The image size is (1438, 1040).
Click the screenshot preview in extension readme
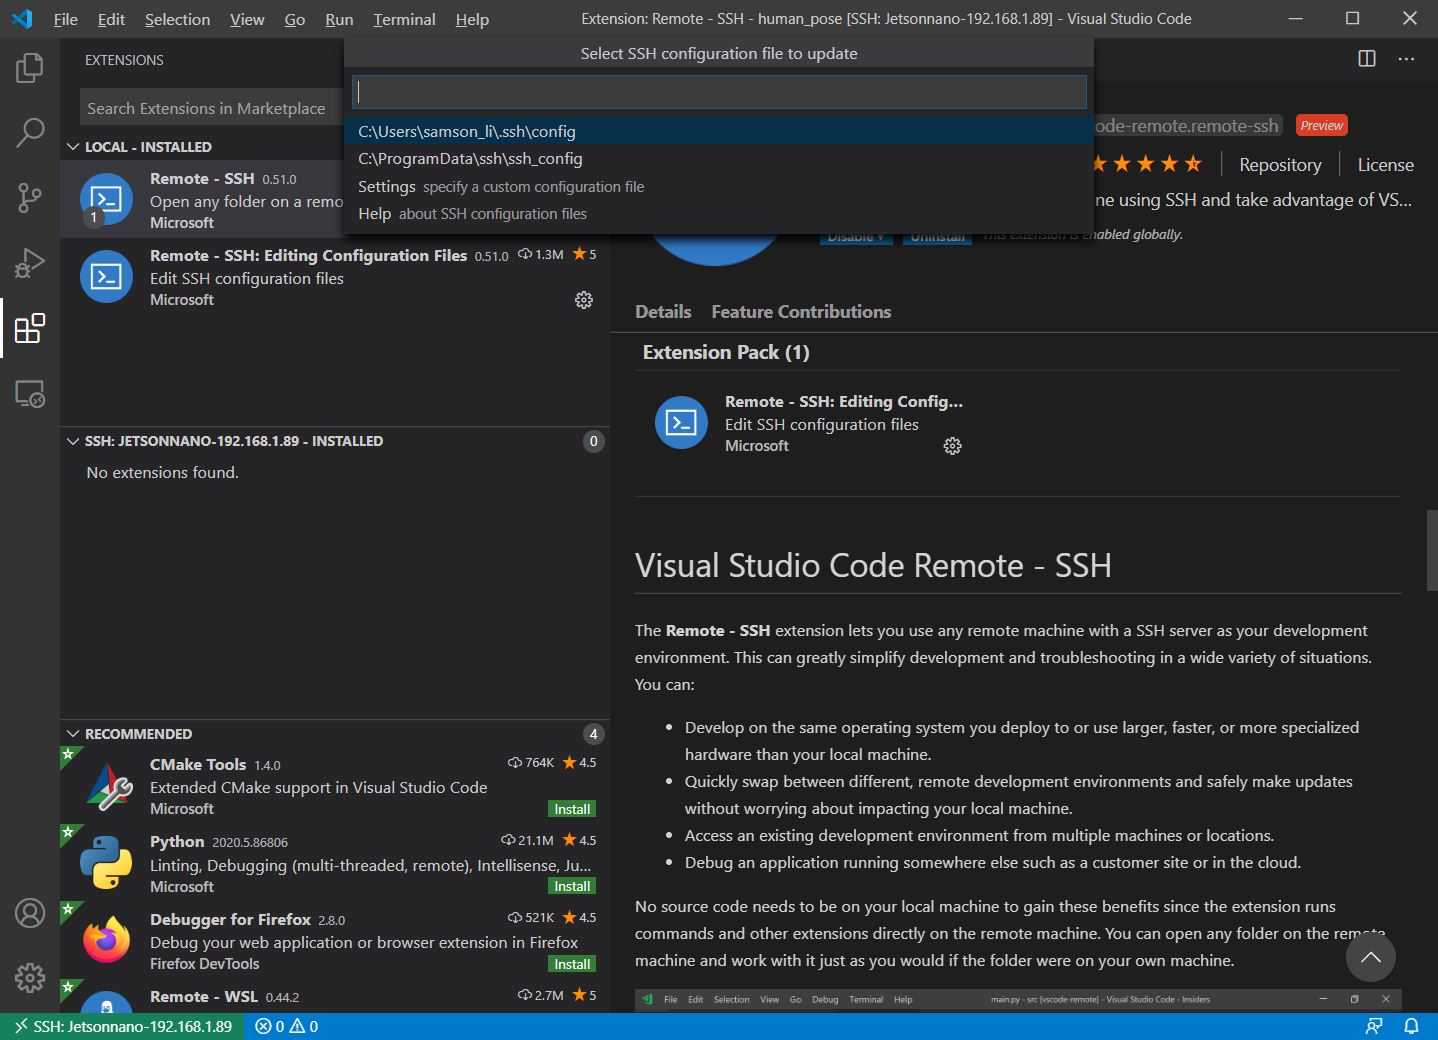pos(1018,1000)
